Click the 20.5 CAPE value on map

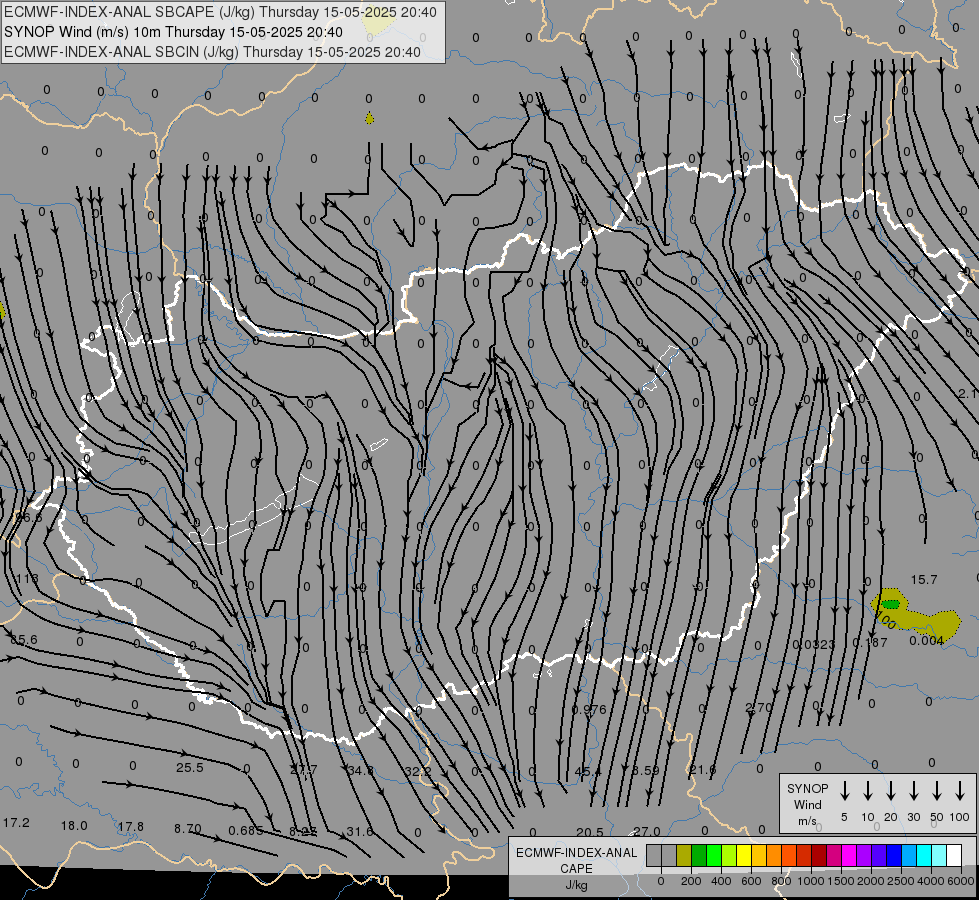[x=590, y=832]
